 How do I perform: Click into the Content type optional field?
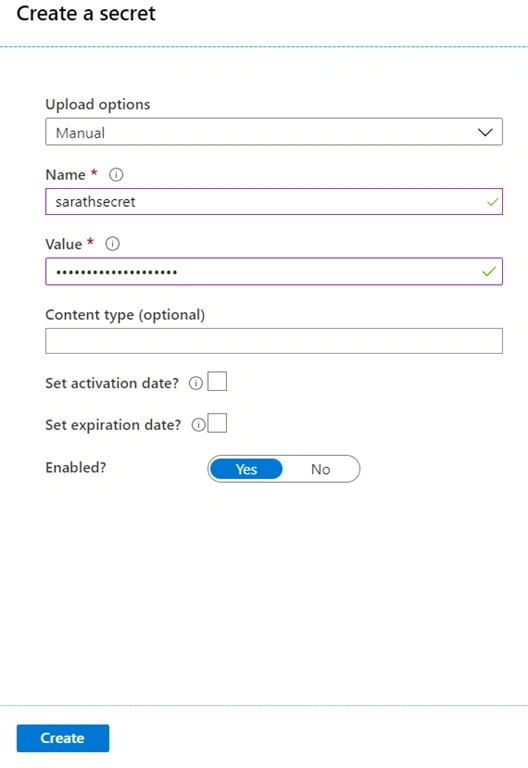coord(274,341)
